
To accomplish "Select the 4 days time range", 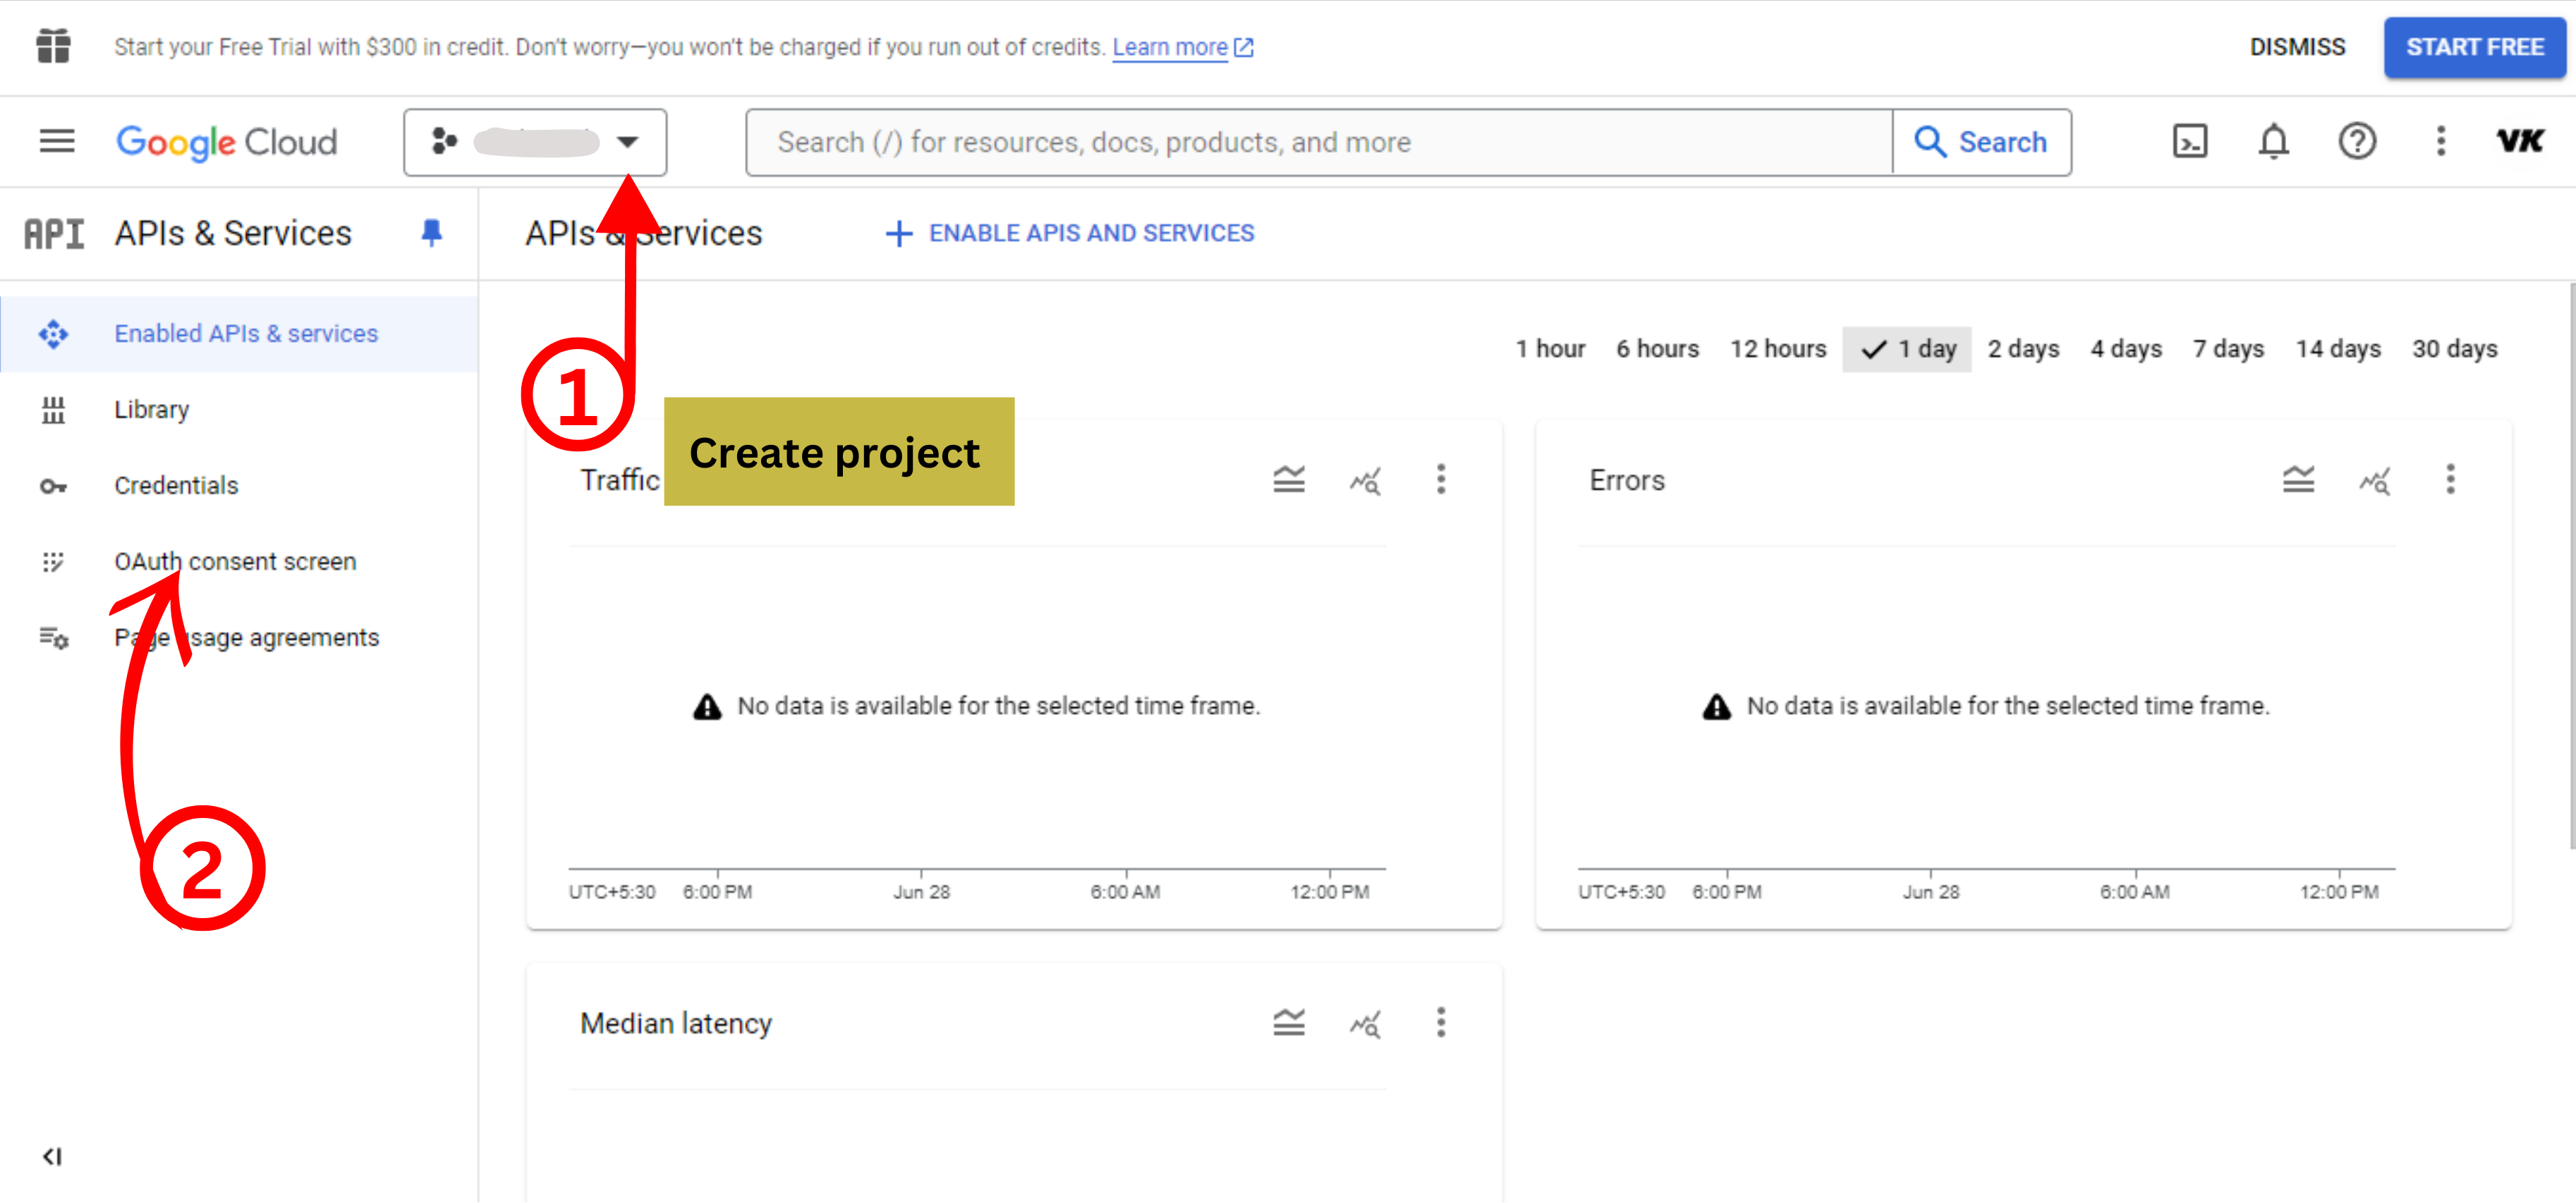I will 2126,349.
